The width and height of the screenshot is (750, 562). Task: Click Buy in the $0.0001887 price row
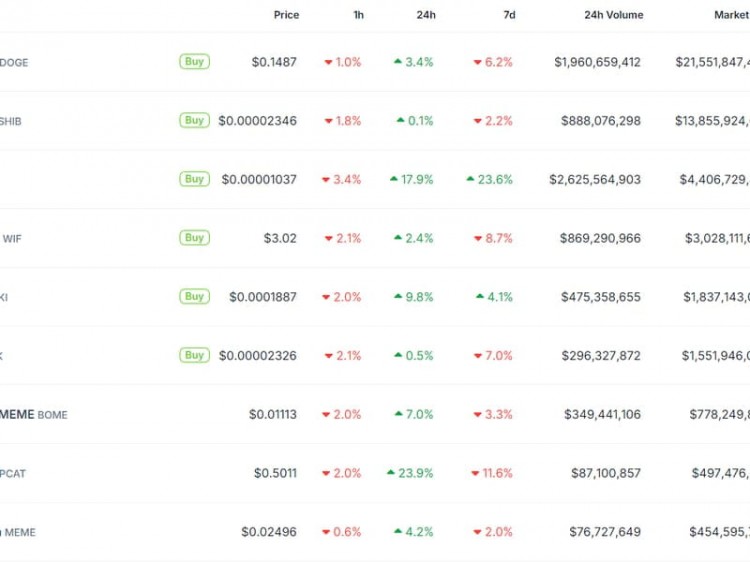click(x=194, y=296)
